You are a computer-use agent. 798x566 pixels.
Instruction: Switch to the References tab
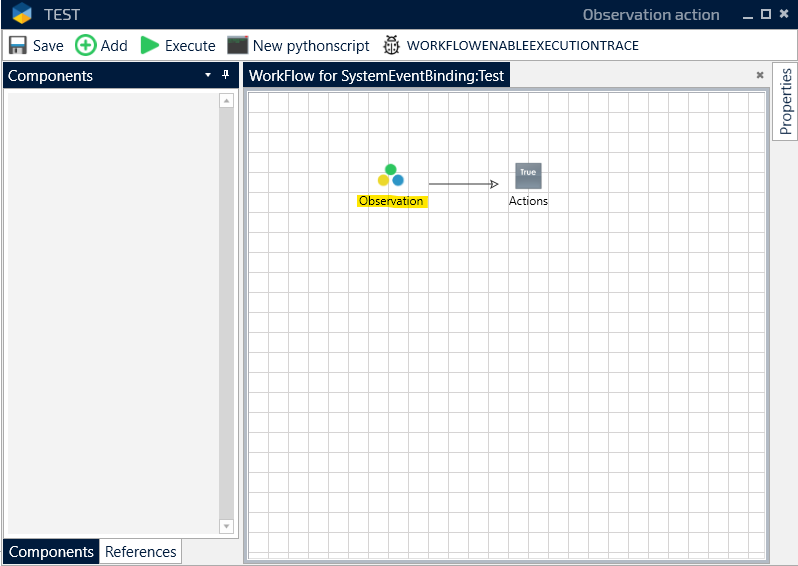click(141, 552)
